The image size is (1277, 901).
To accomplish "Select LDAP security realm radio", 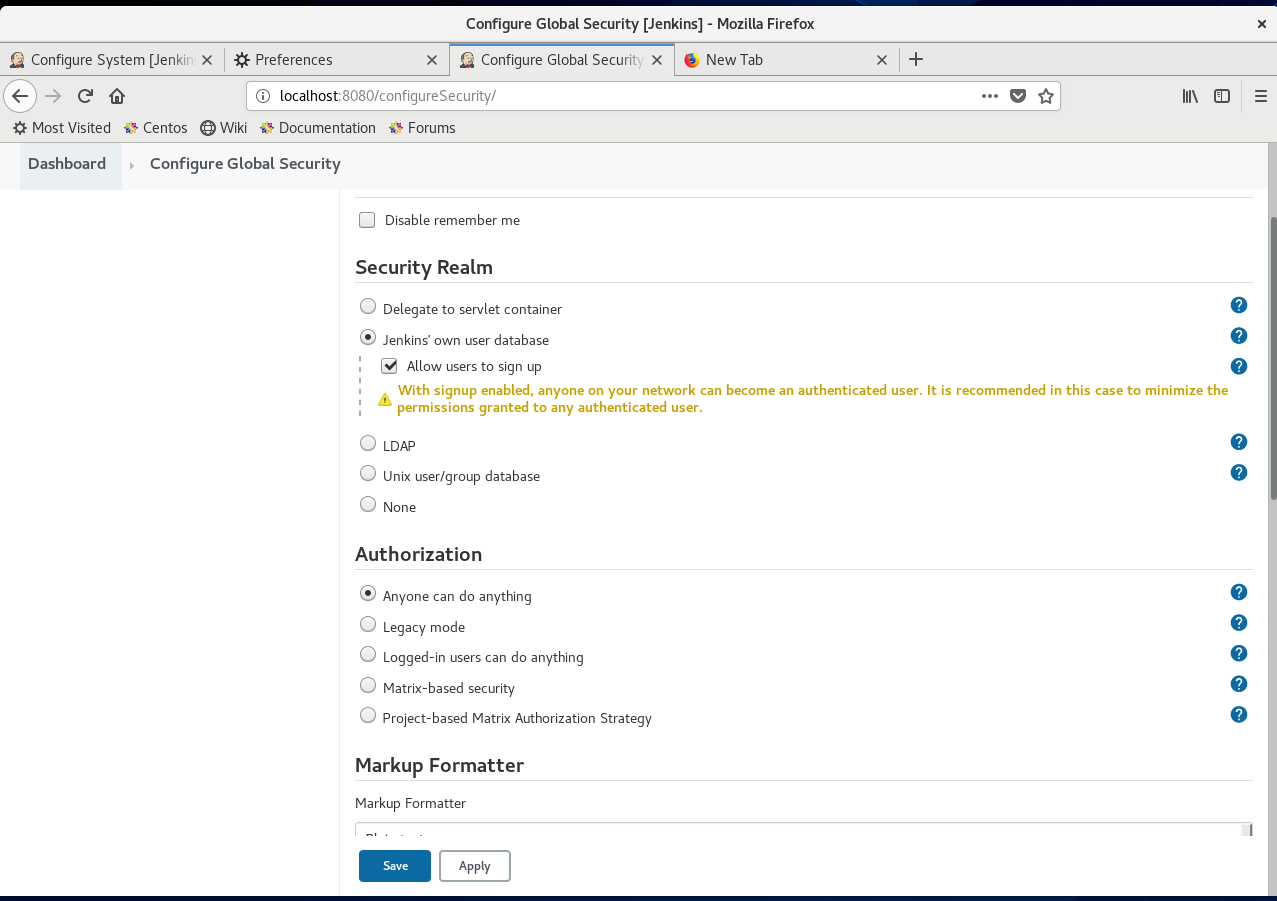I will pos(368,443).
